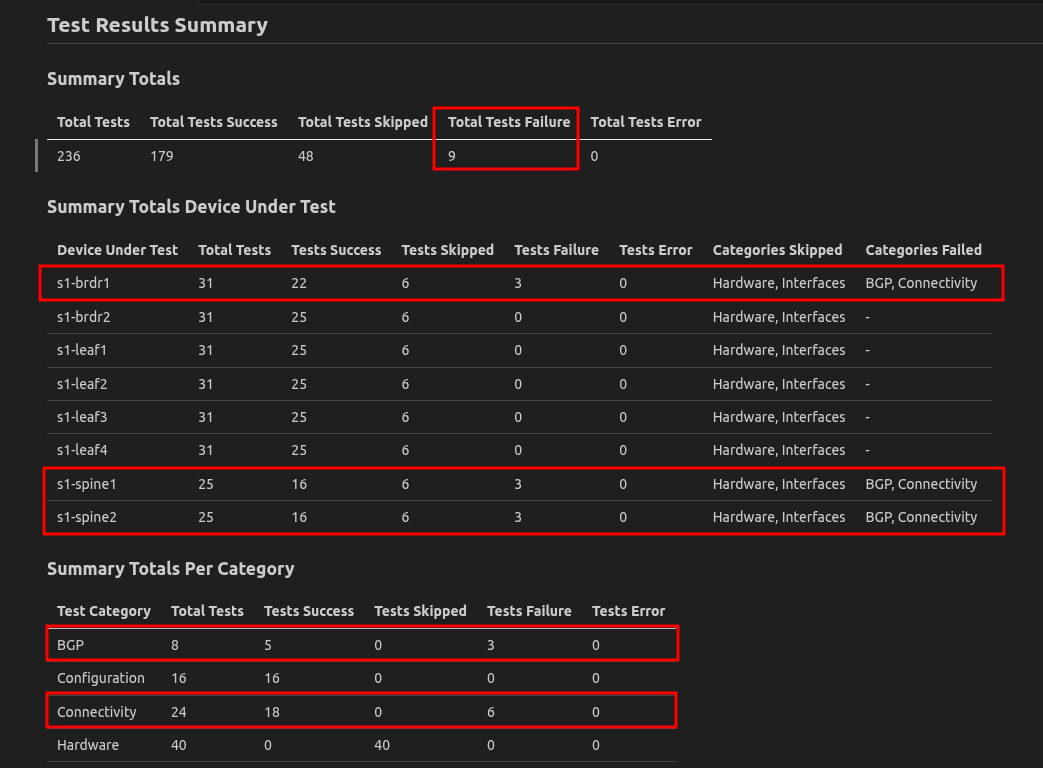Select the Connectivity category row label
This screenshot has height=768, width=1043.
pyautogui.click(x=96, y=712)
